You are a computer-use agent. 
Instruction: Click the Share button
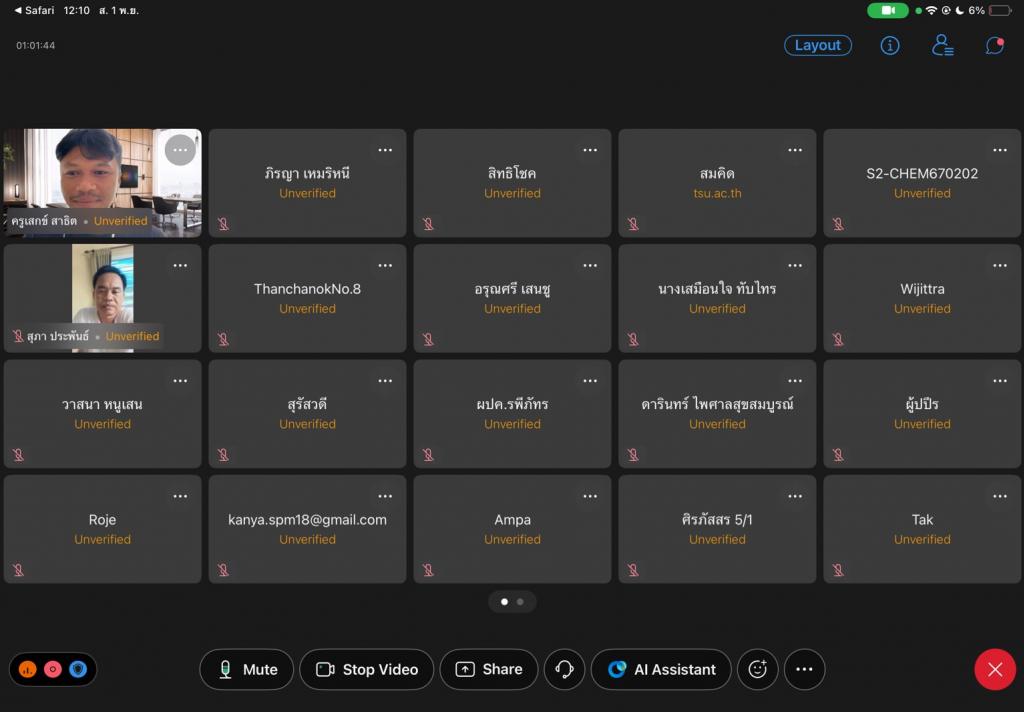pos(489,670)
